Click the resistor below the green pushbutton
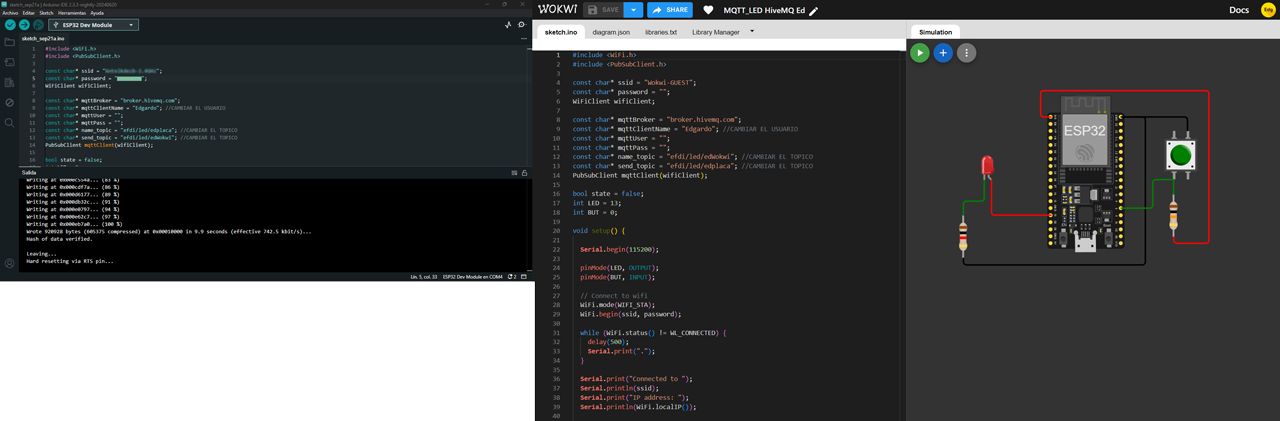1280x421 pixels. pos(1174,214)
